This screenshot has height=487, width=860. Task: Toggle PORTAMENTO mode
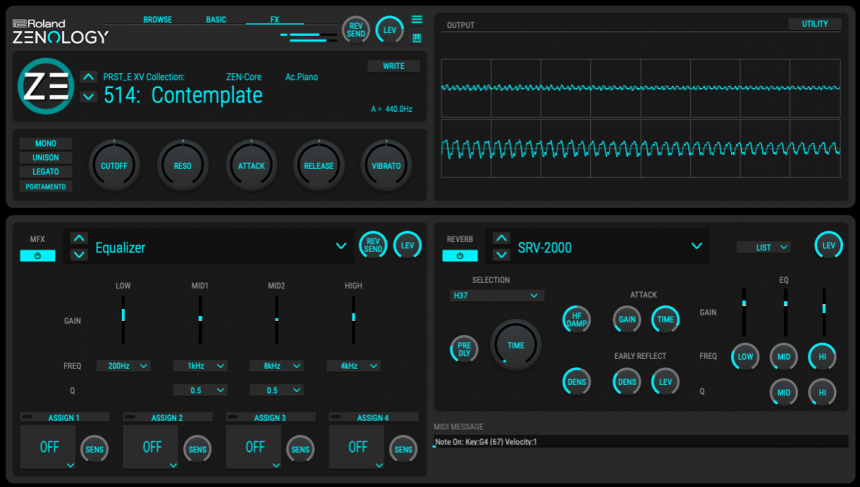(46, 186)
